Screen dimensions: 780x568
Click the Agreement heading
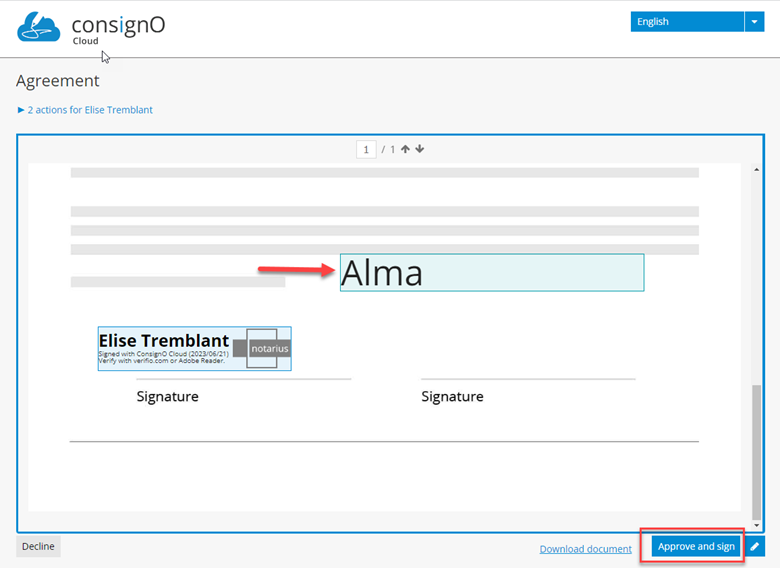pyautogui.click(x=58, y=81)
